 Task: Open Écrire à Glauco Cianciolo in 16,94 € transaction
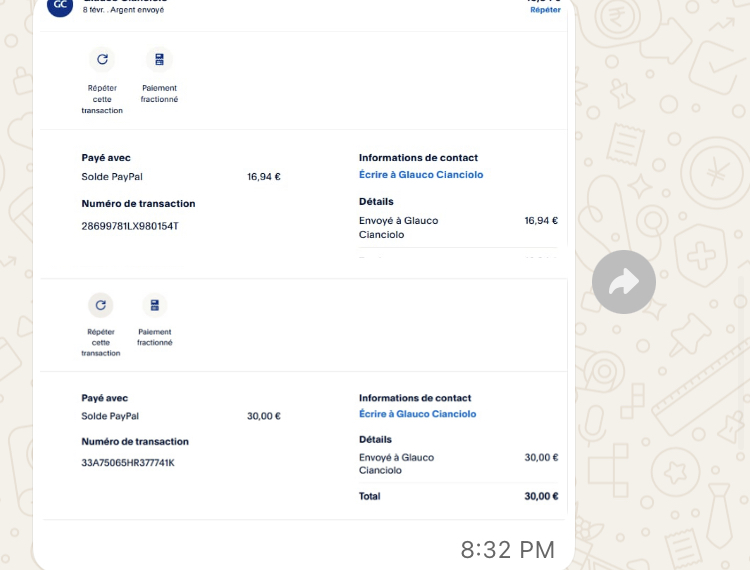click(420, 174)
